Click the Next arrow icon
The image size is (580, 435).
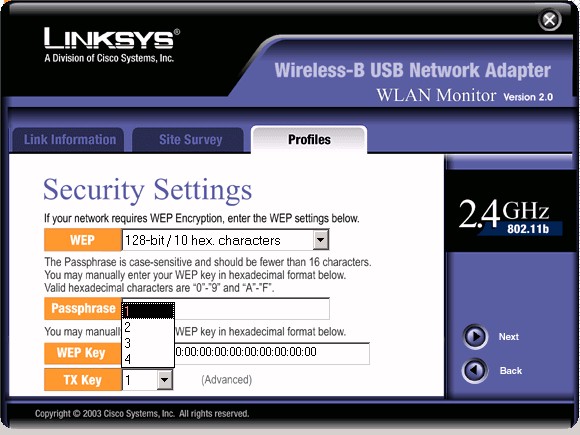(475, 337)
